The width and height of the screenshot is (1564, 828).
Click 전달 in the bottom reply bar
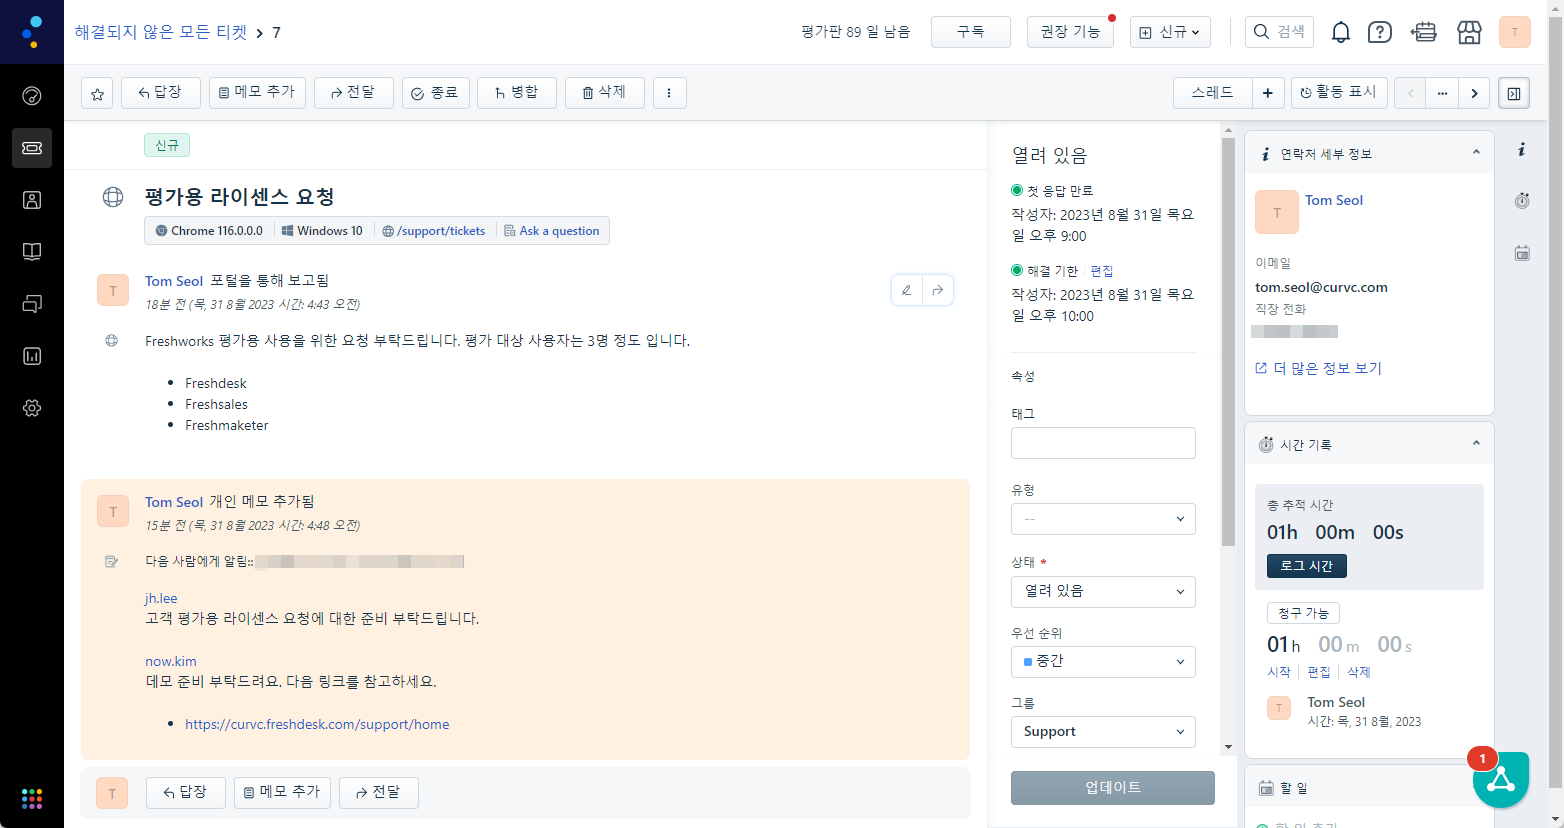(378, 793)
